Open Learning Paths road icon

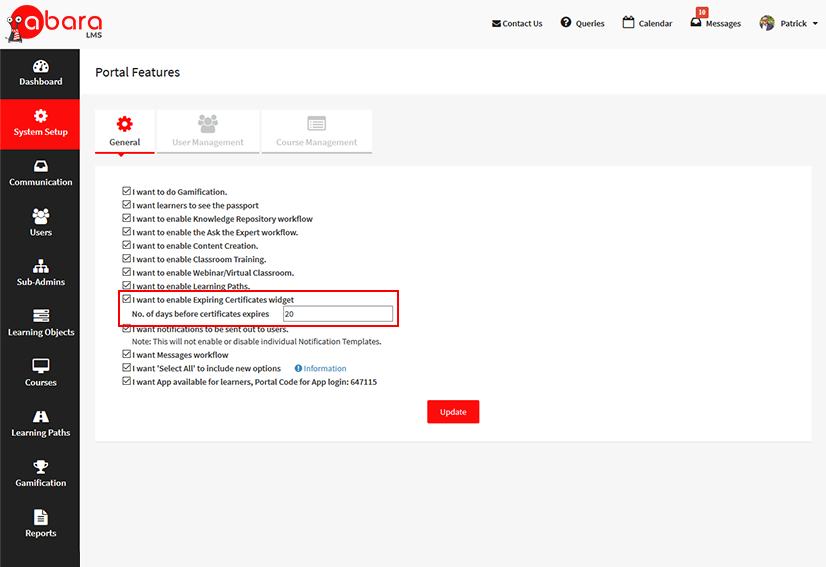click(41, 416)
